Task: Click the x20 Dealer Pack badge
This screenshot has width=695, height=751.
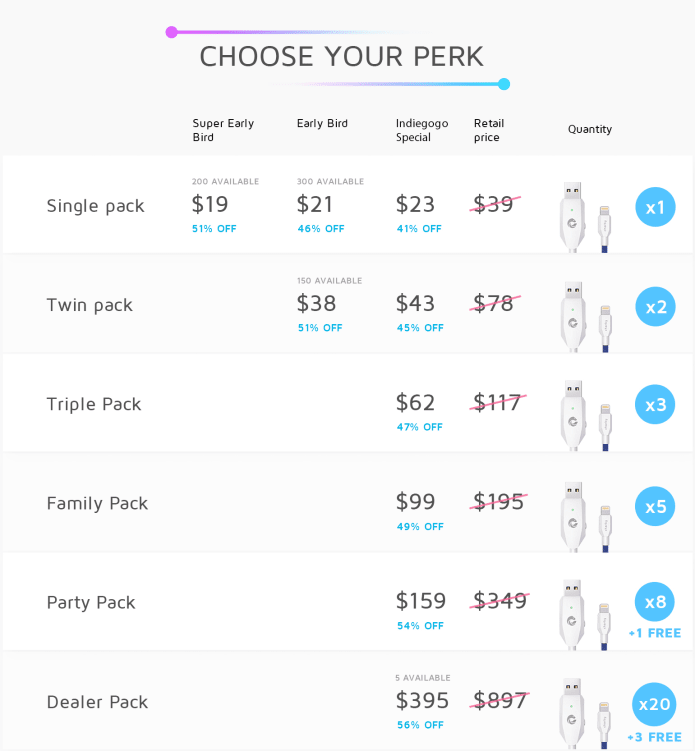Action: click(654, 704)
